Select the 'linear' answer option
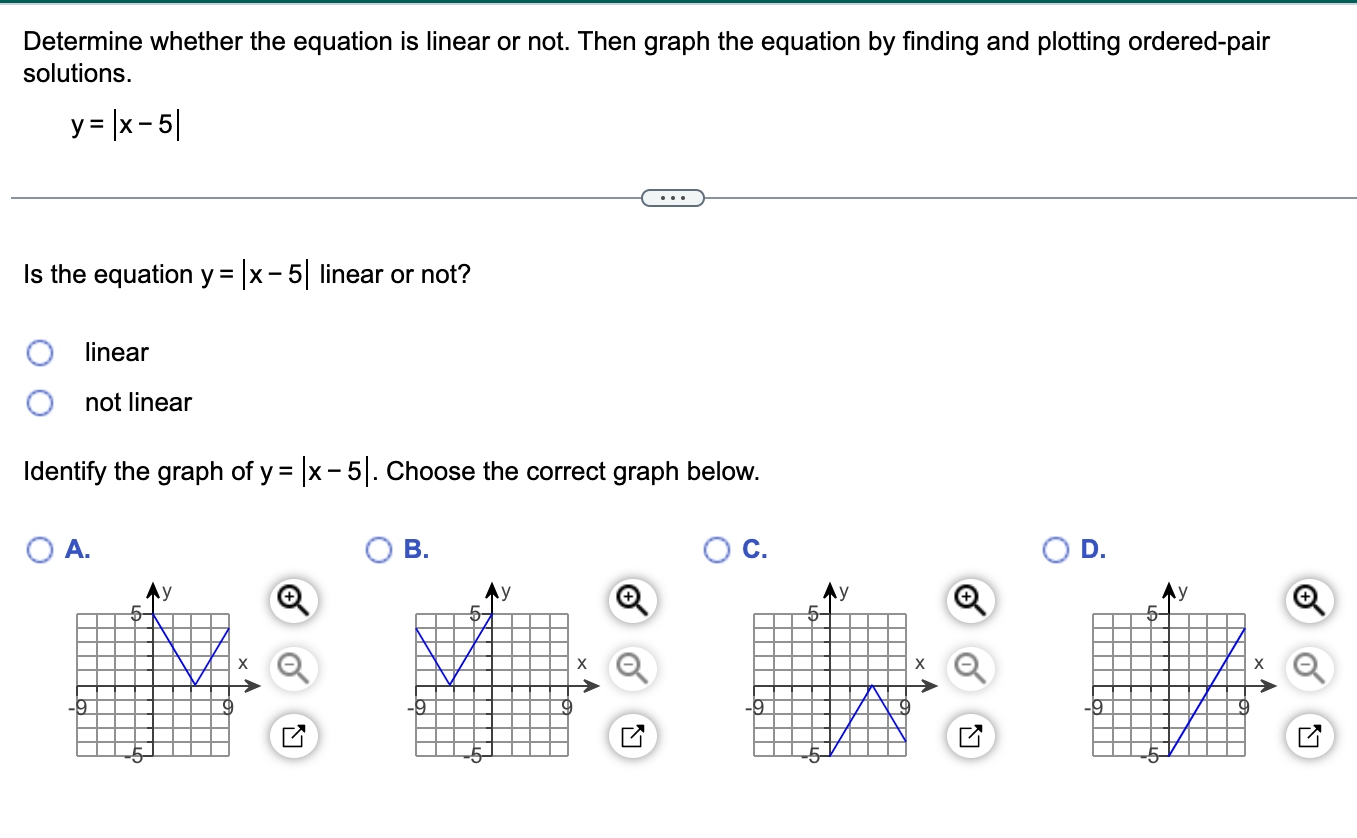Viewport: 1357px width, 838px height. (x=40, y=352)
